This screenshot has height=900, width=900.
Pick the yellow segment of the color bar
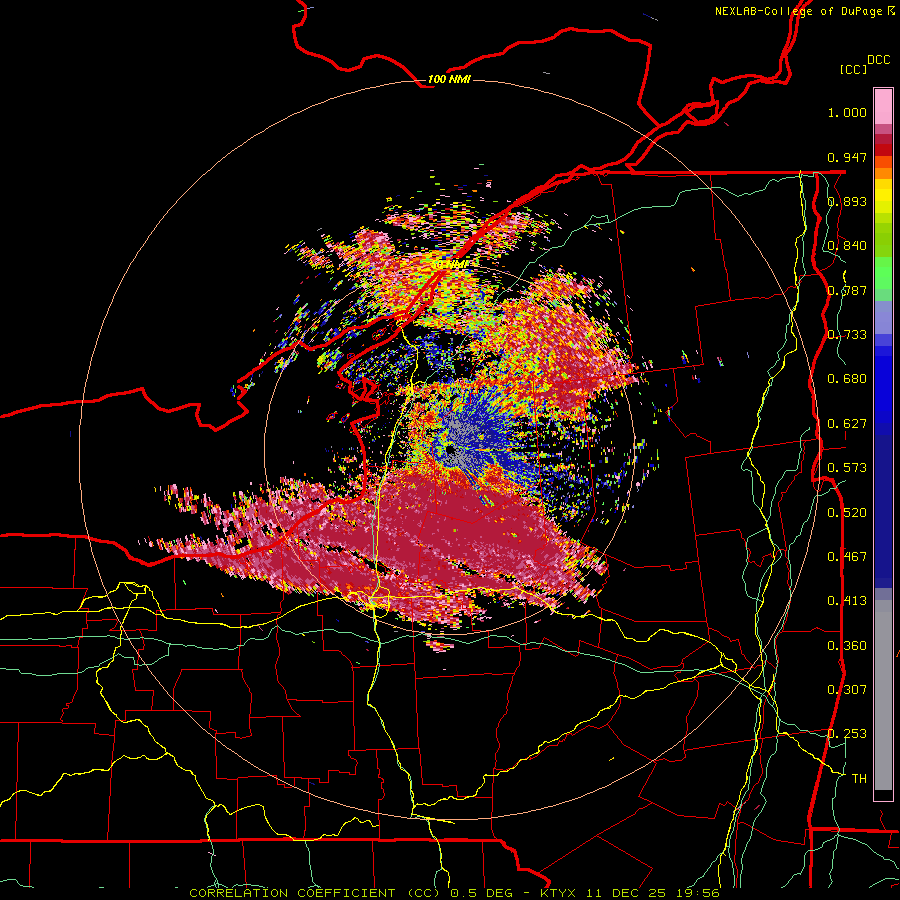click(x=883, y=196)
